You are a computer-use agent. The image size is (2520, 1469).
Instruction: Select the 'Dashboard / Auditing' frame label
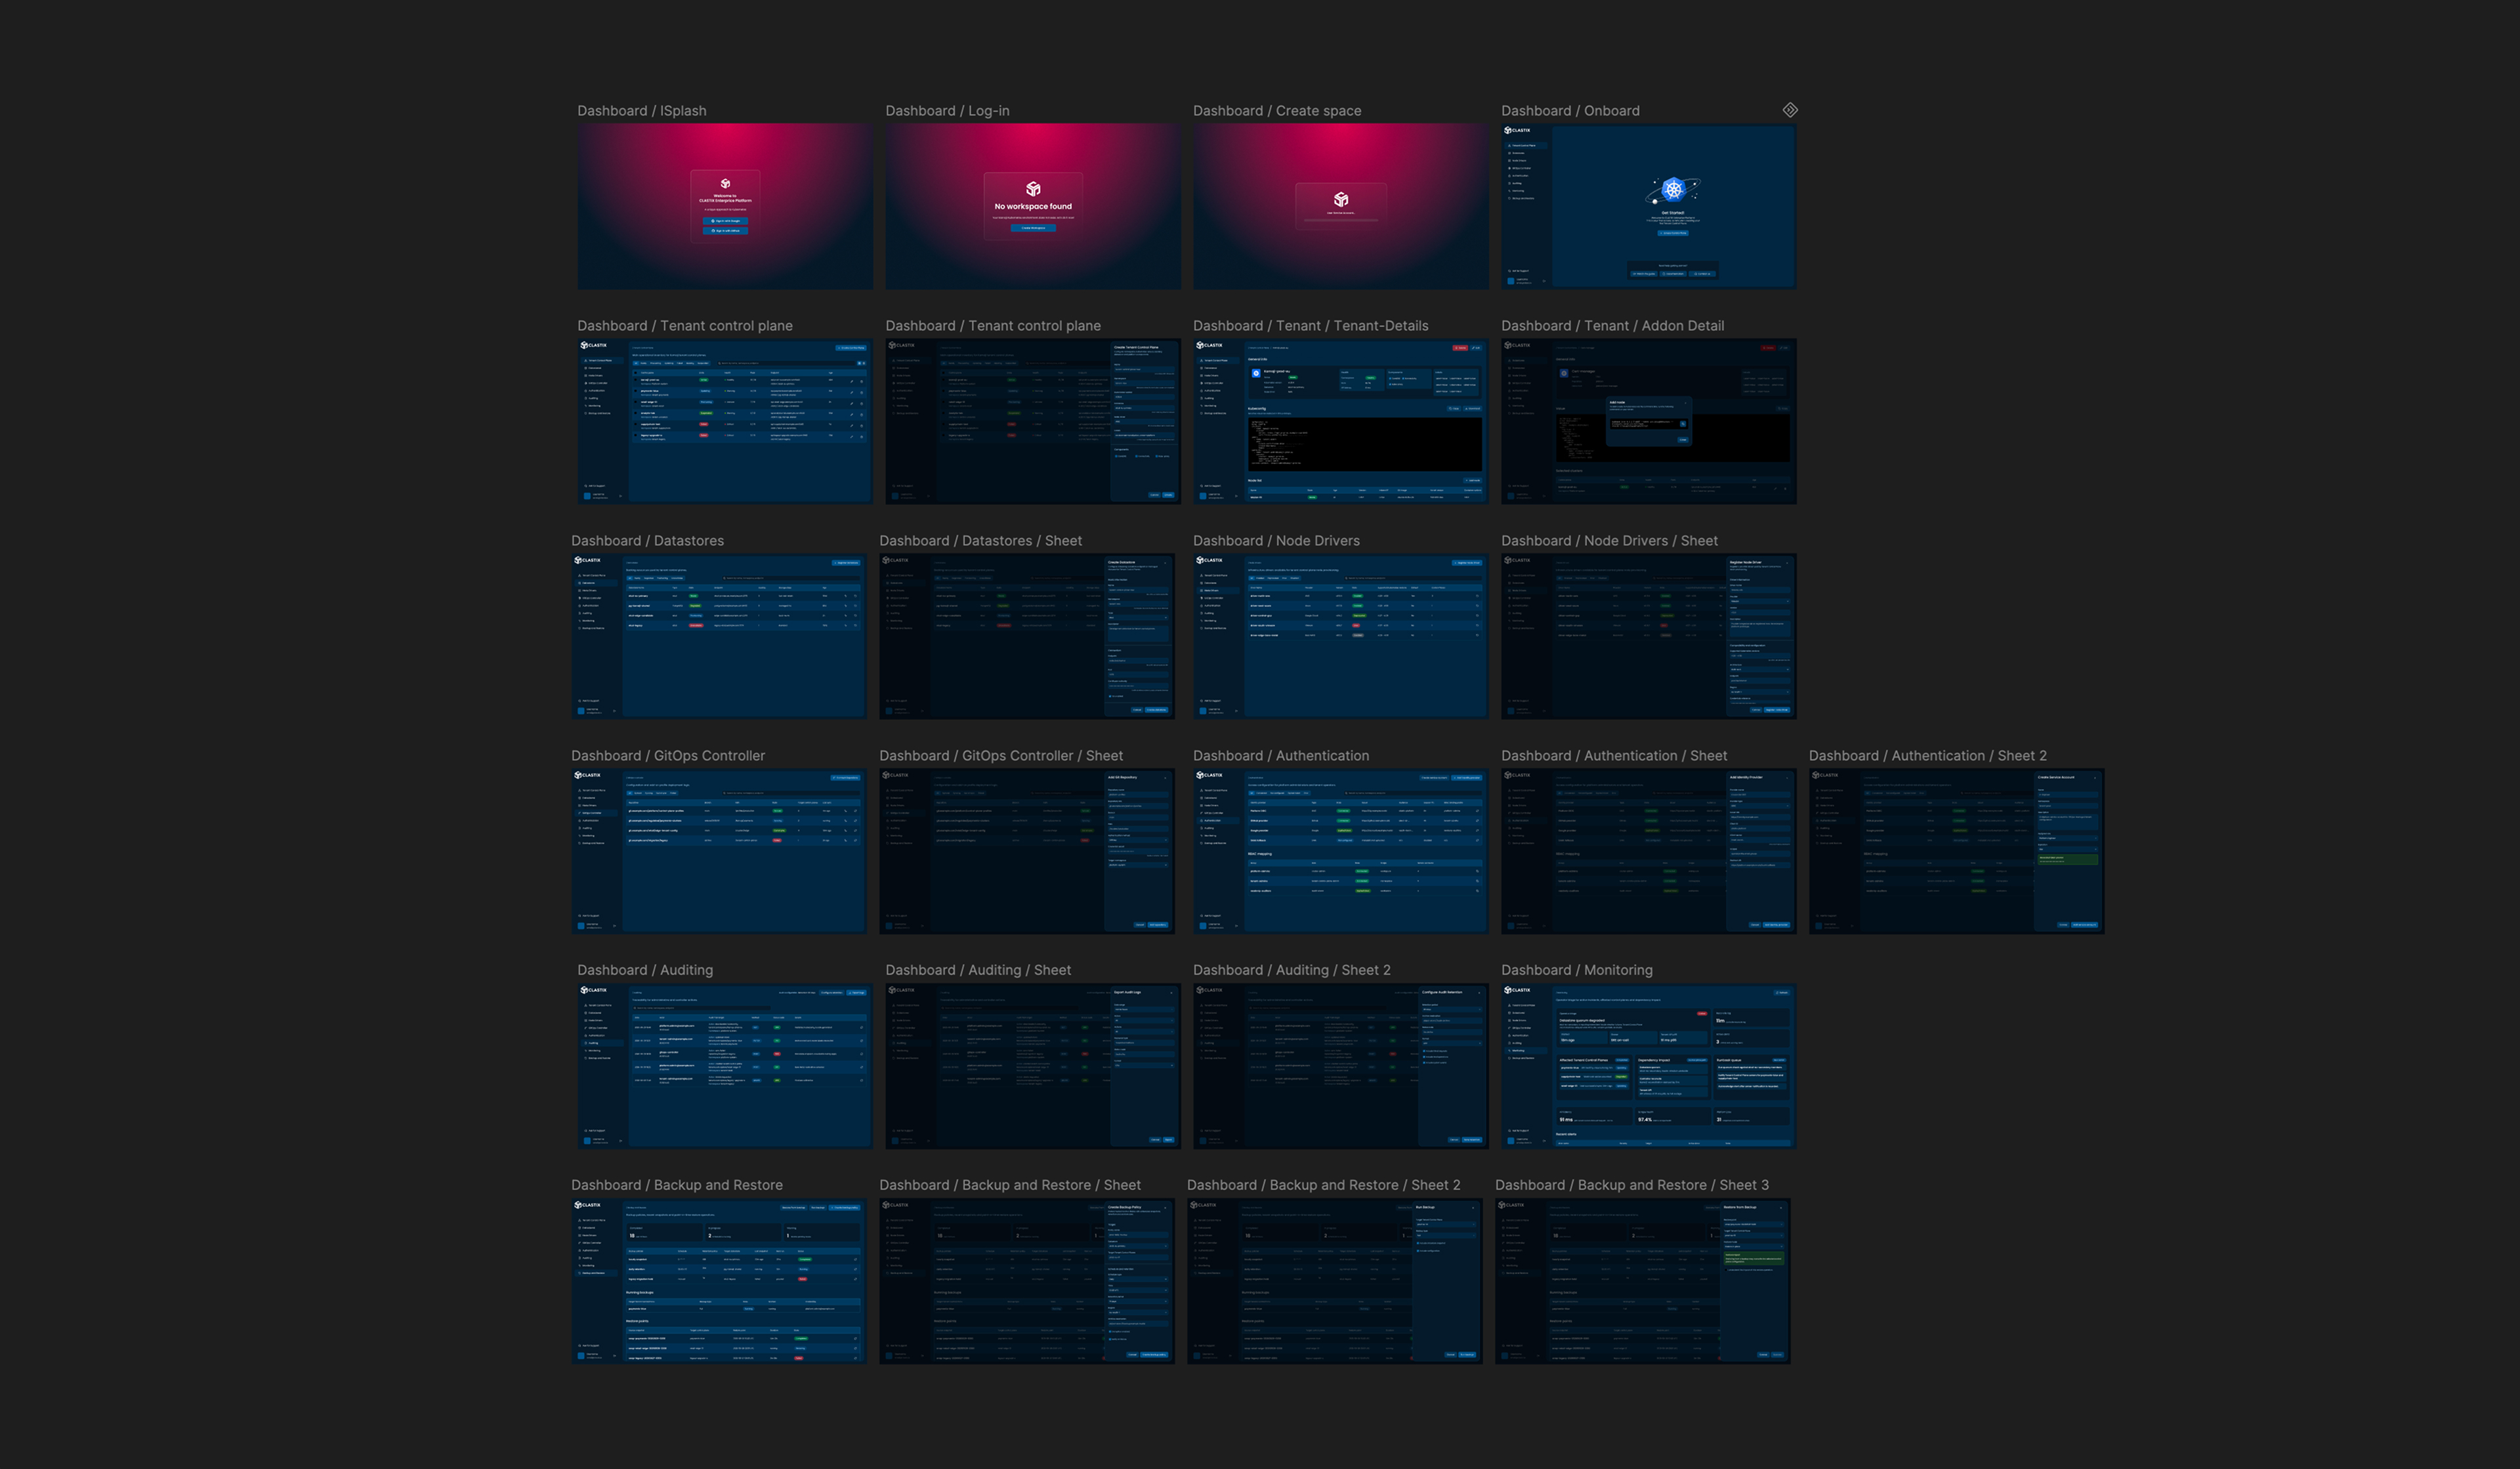[645, 970]
